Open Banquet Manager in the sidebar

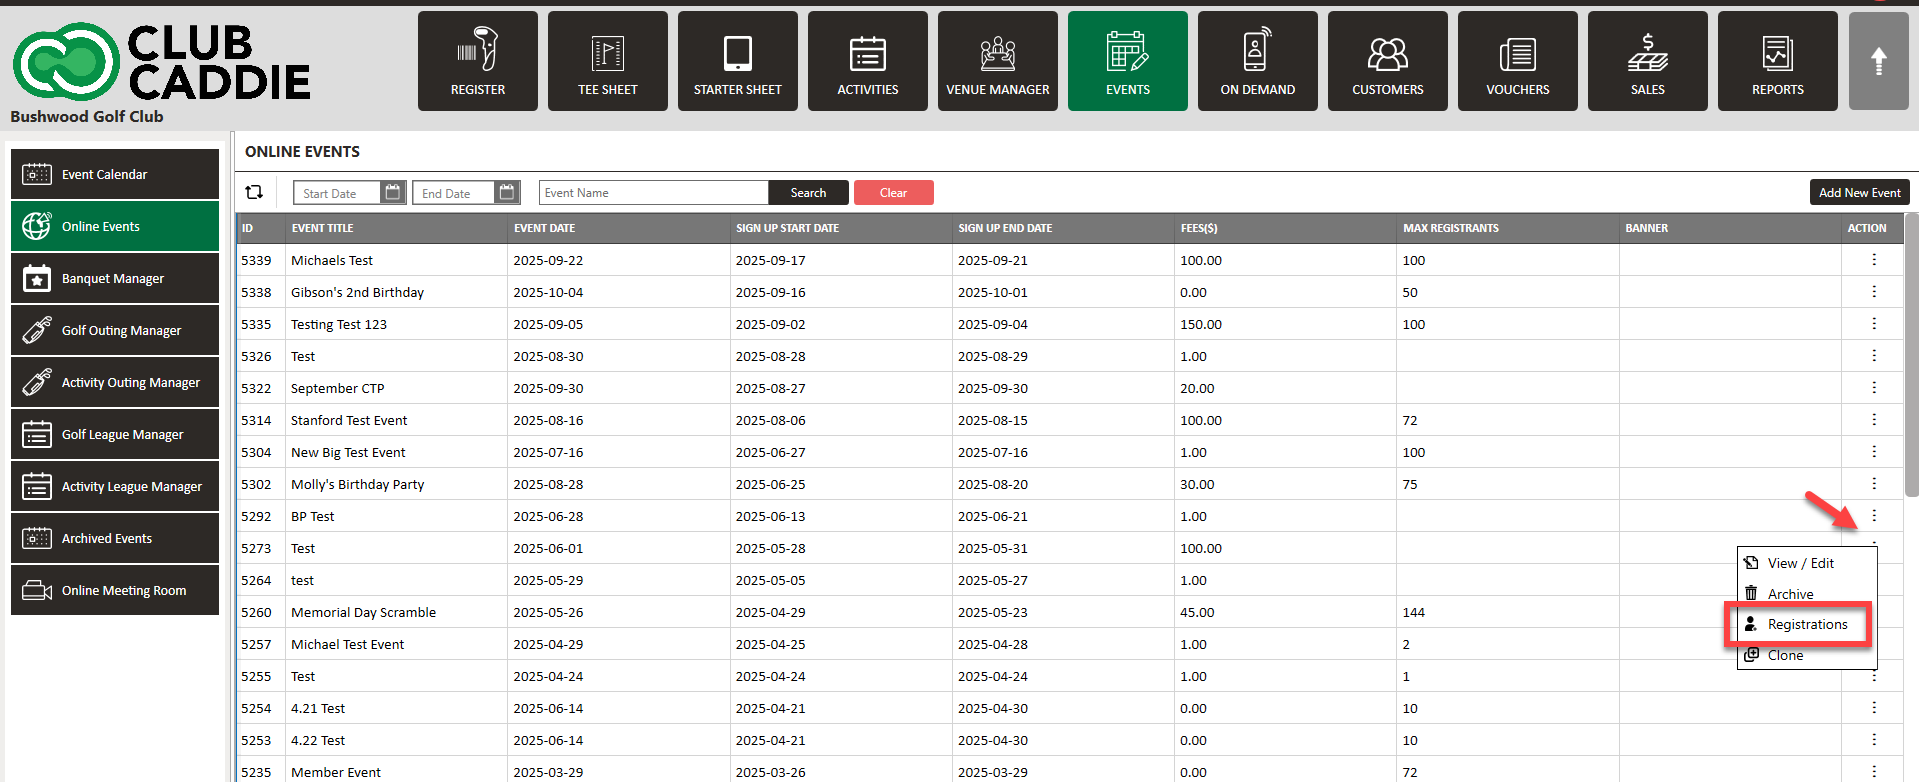(115, 278)
